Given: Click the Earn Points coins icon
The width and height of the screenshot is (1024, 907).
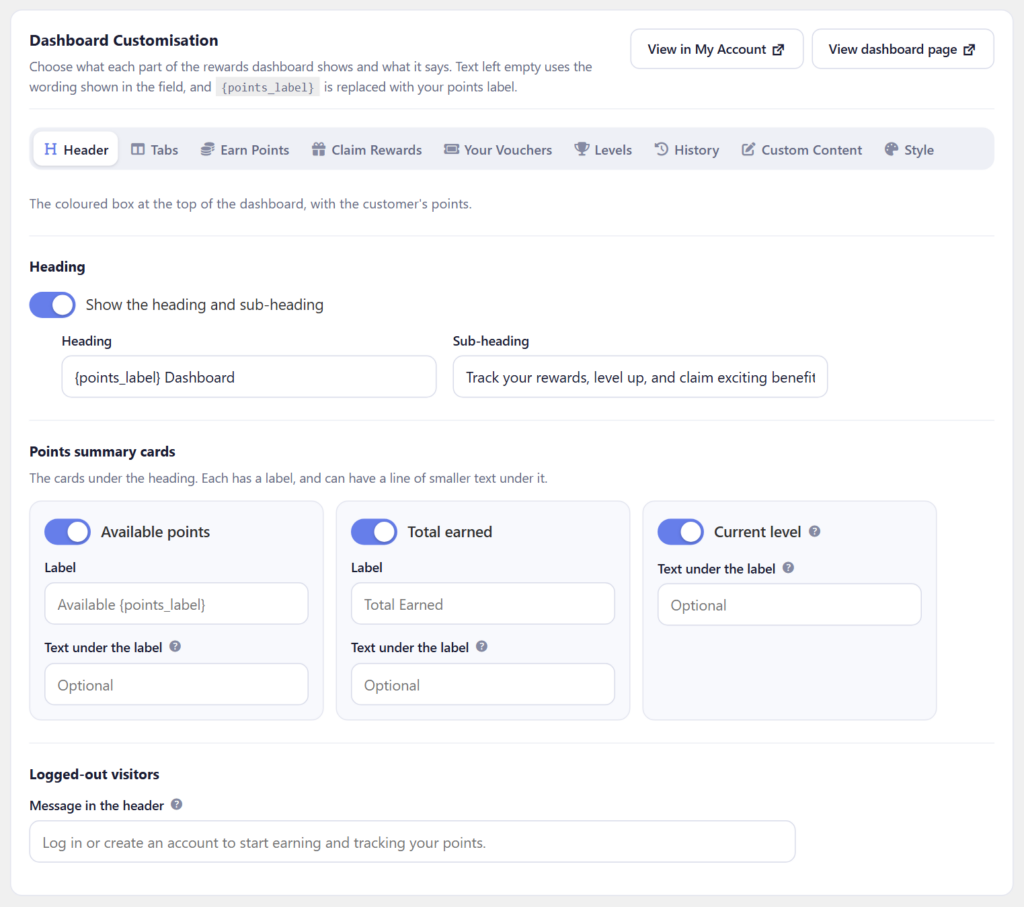Looking at the screenshot, I should pyautogui.click(x=207, y=150).
